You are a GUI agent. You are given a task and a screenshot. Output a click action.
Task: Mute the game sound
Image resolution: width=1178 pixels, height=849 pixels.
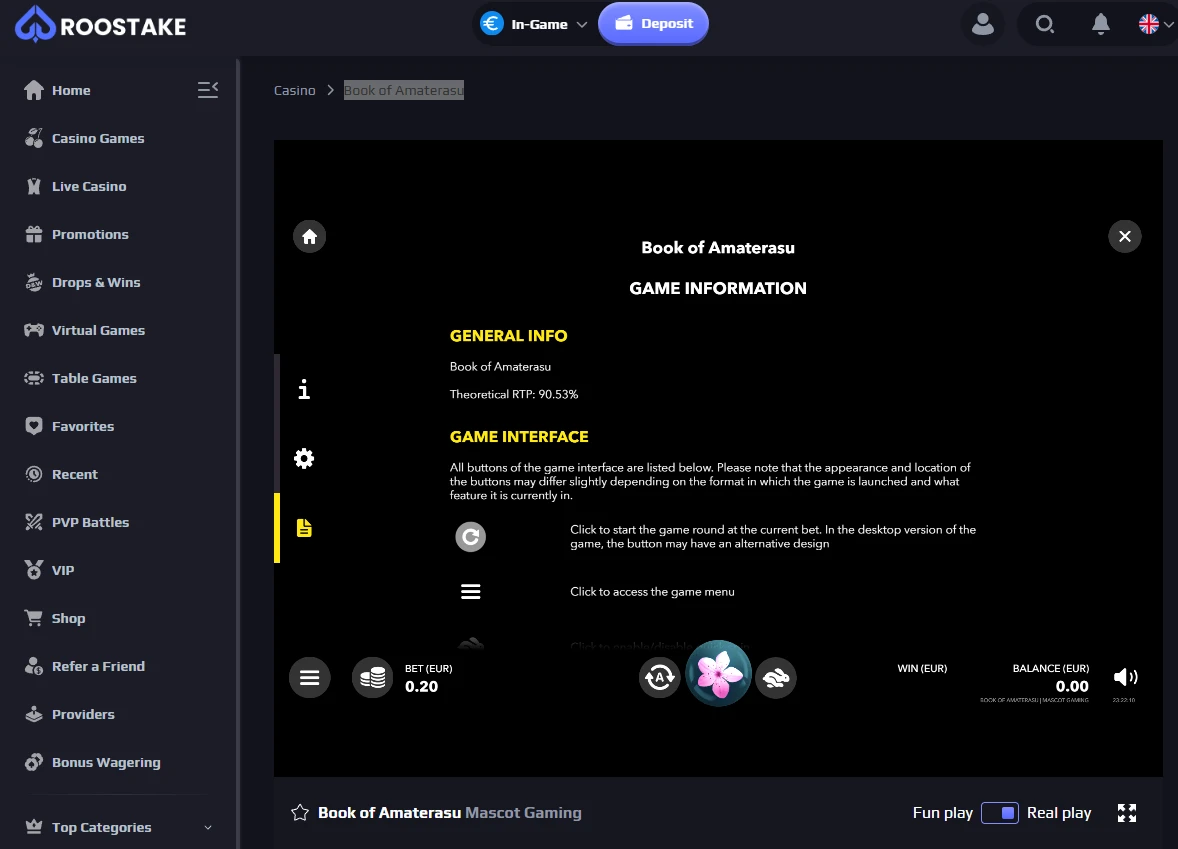1125,678
